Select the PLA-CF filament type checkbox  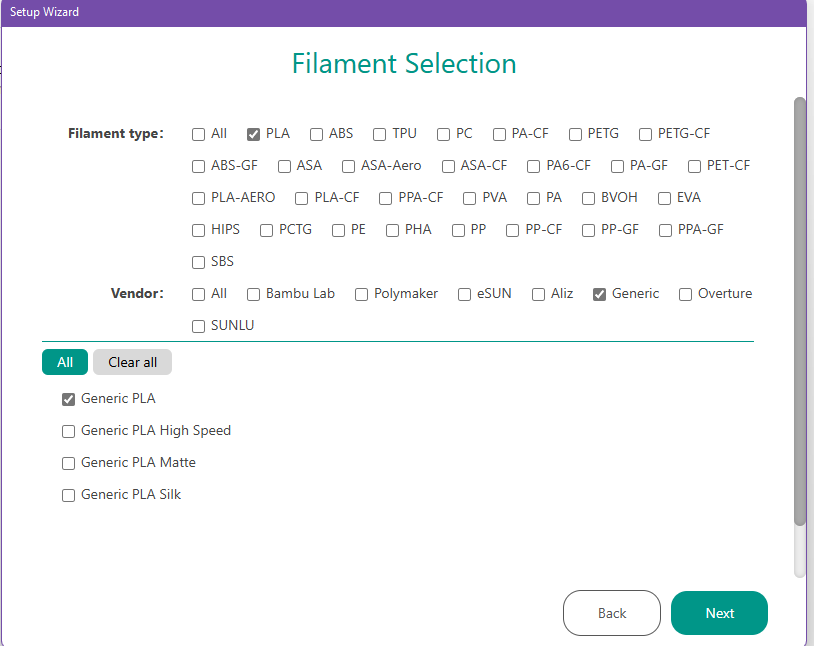point(302,198)
